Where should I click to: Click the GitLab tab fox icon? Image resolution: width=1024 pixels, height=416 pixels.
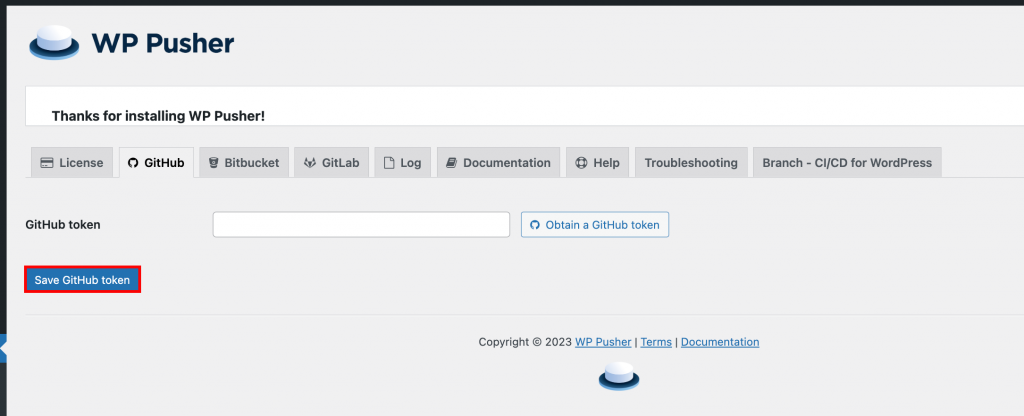tap(310, 163)
